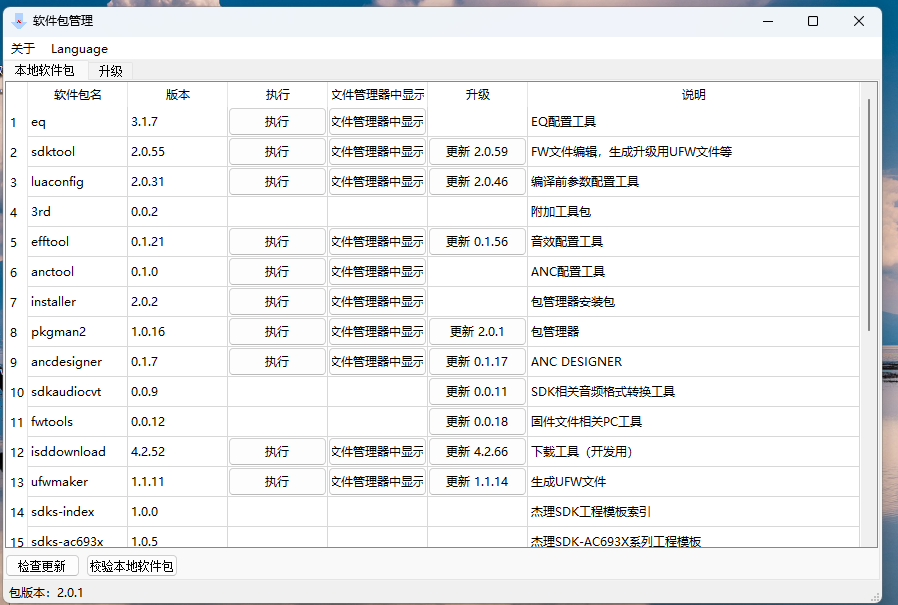Viewport: 898px width, 605px height.
Task: Update sdktool to version 2.0.59
Action: pos(477,152)
